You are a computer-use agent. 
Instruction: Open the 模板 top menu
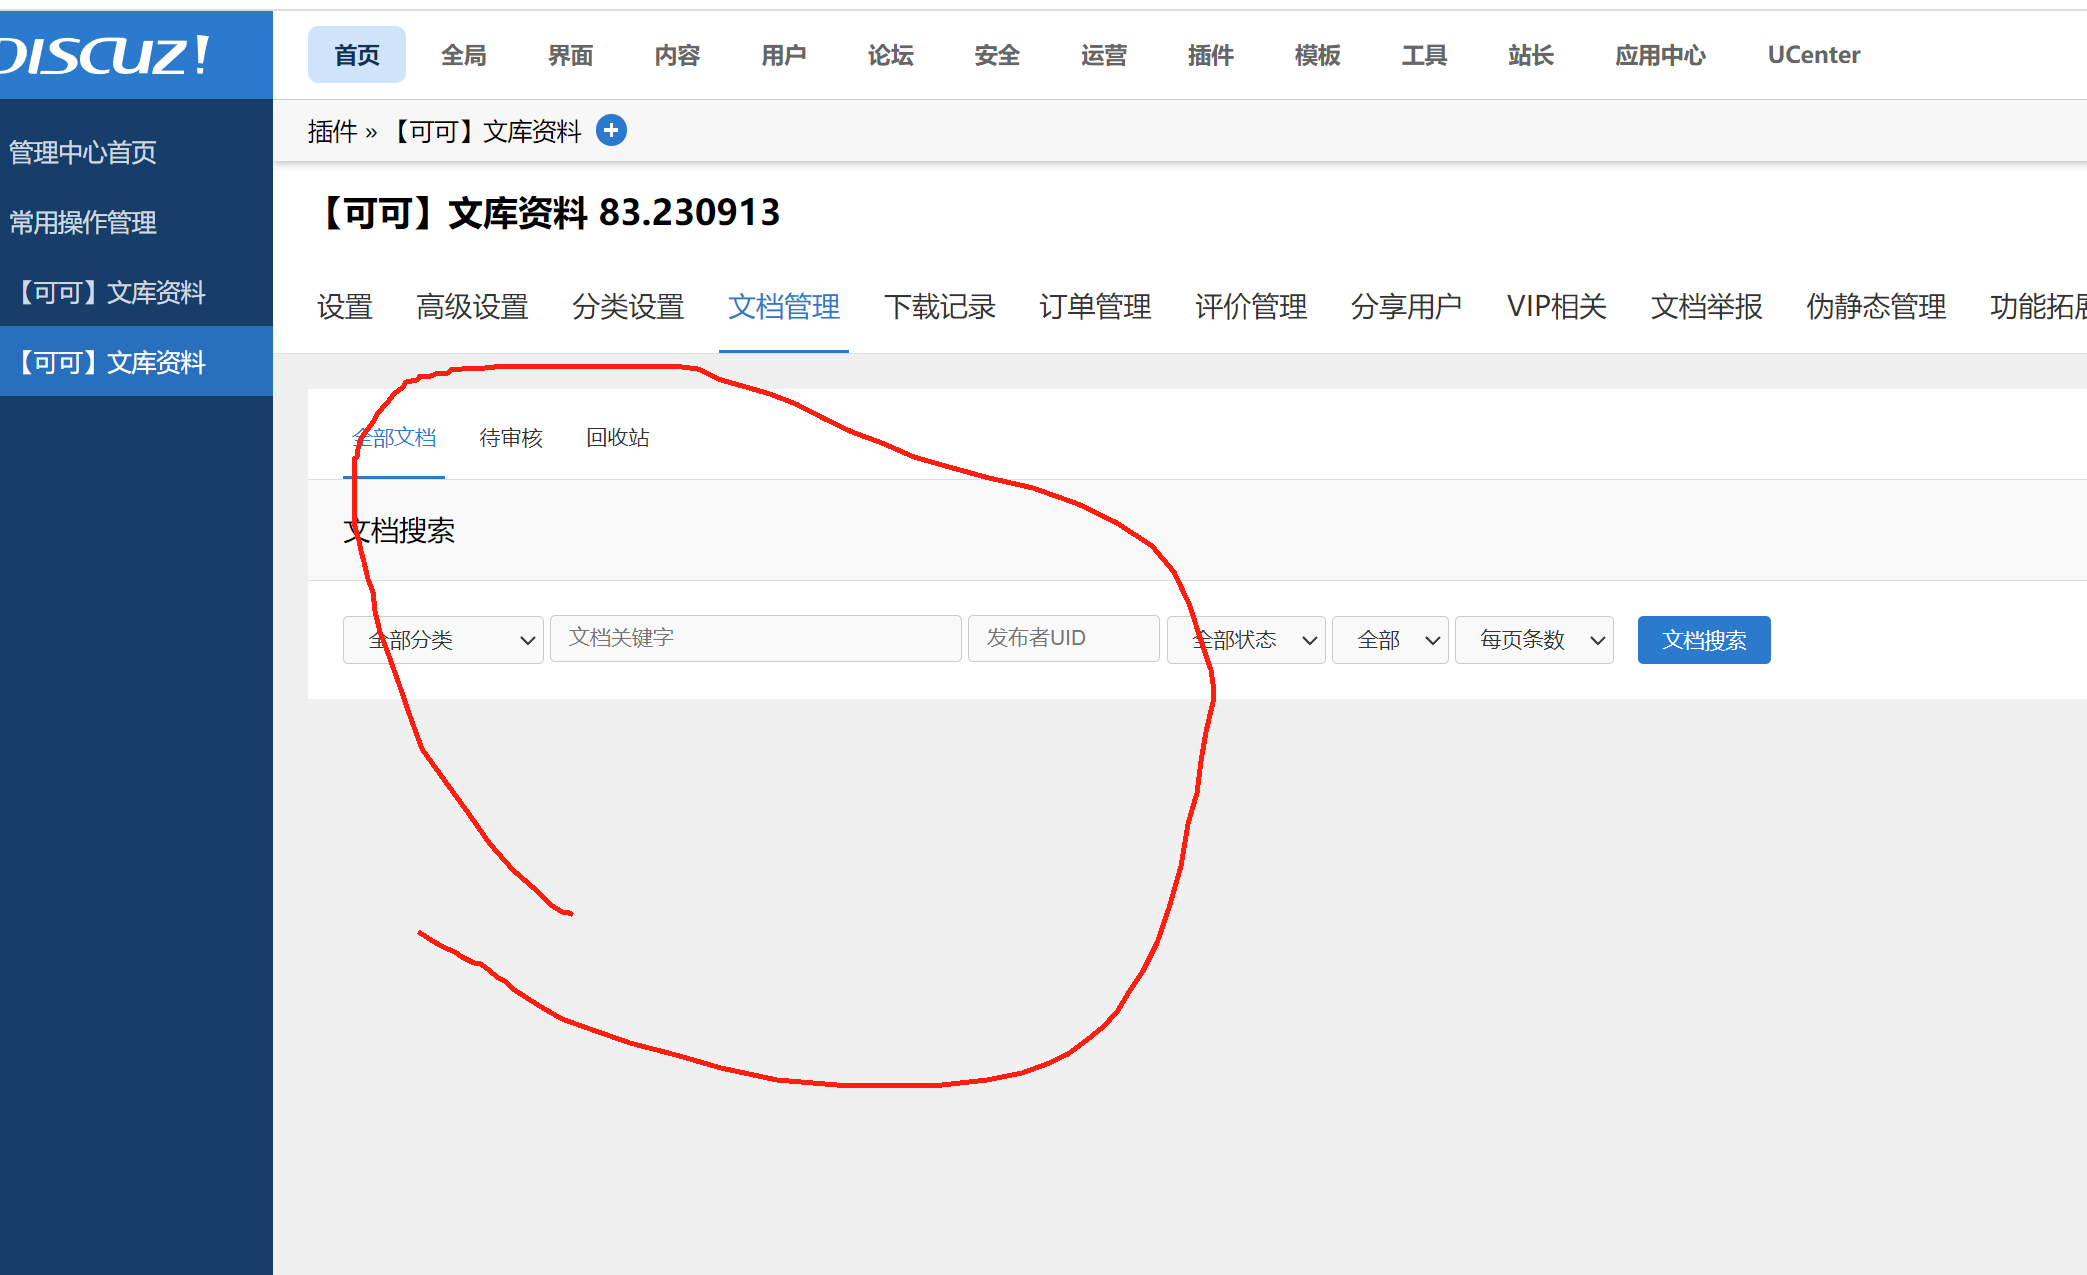click(1317, 55)
